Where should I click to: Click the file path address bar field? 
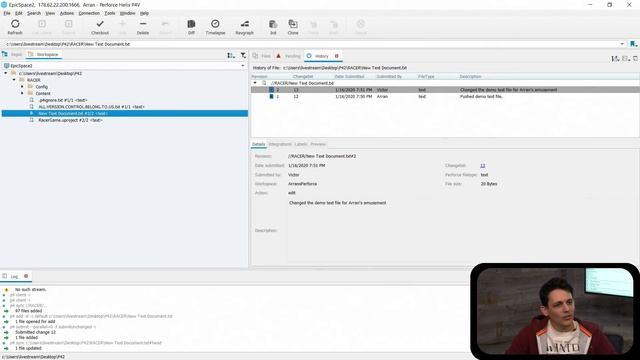coord(312,44)
